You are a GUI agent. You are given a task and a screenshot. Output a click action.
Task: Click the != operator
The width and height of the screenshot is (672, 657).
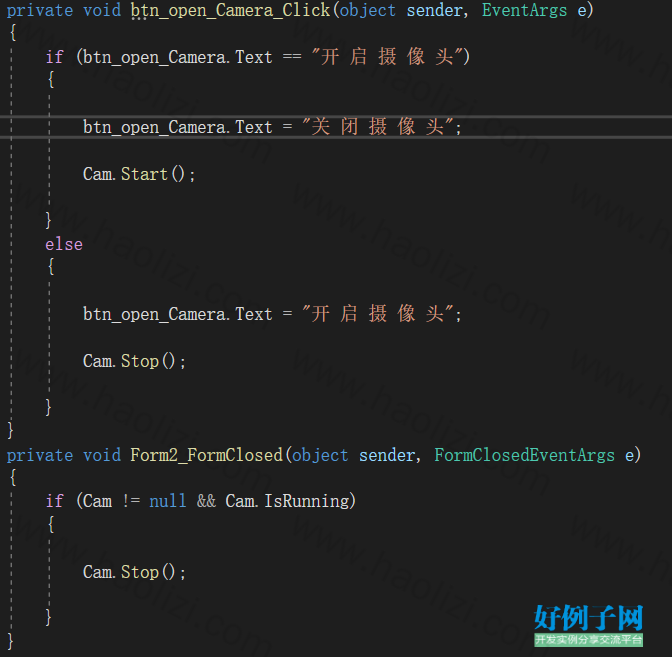(131, 501)
